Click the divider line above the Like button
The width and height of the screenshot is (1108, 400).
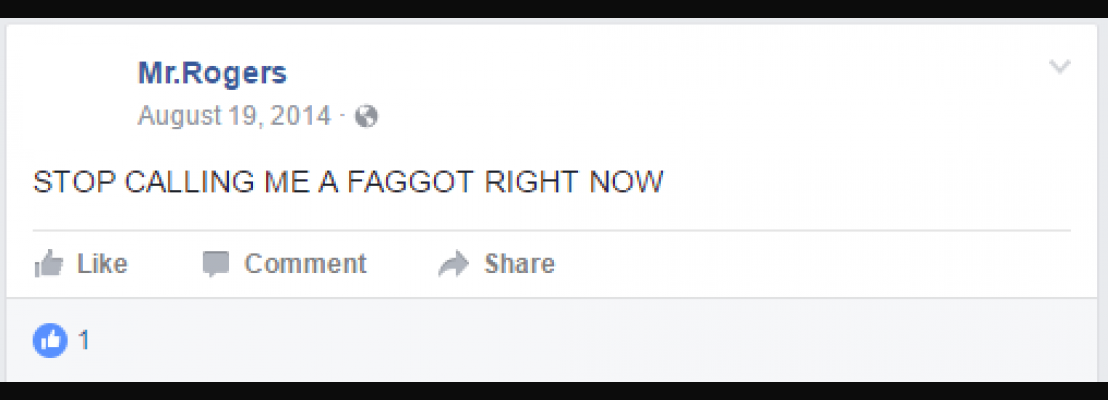click(551, 230)
